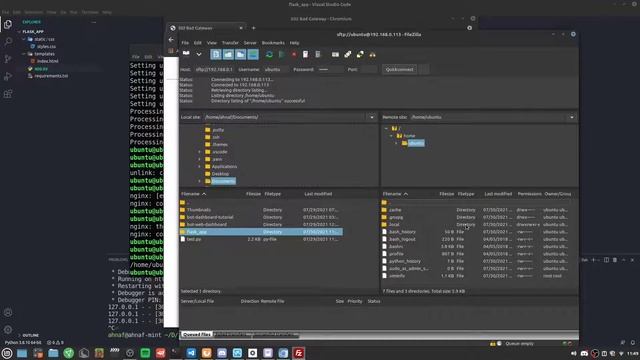Expand the .vscode folder in local tree
The height and width of the screenshot is (360, 640).
click(200, 152)
